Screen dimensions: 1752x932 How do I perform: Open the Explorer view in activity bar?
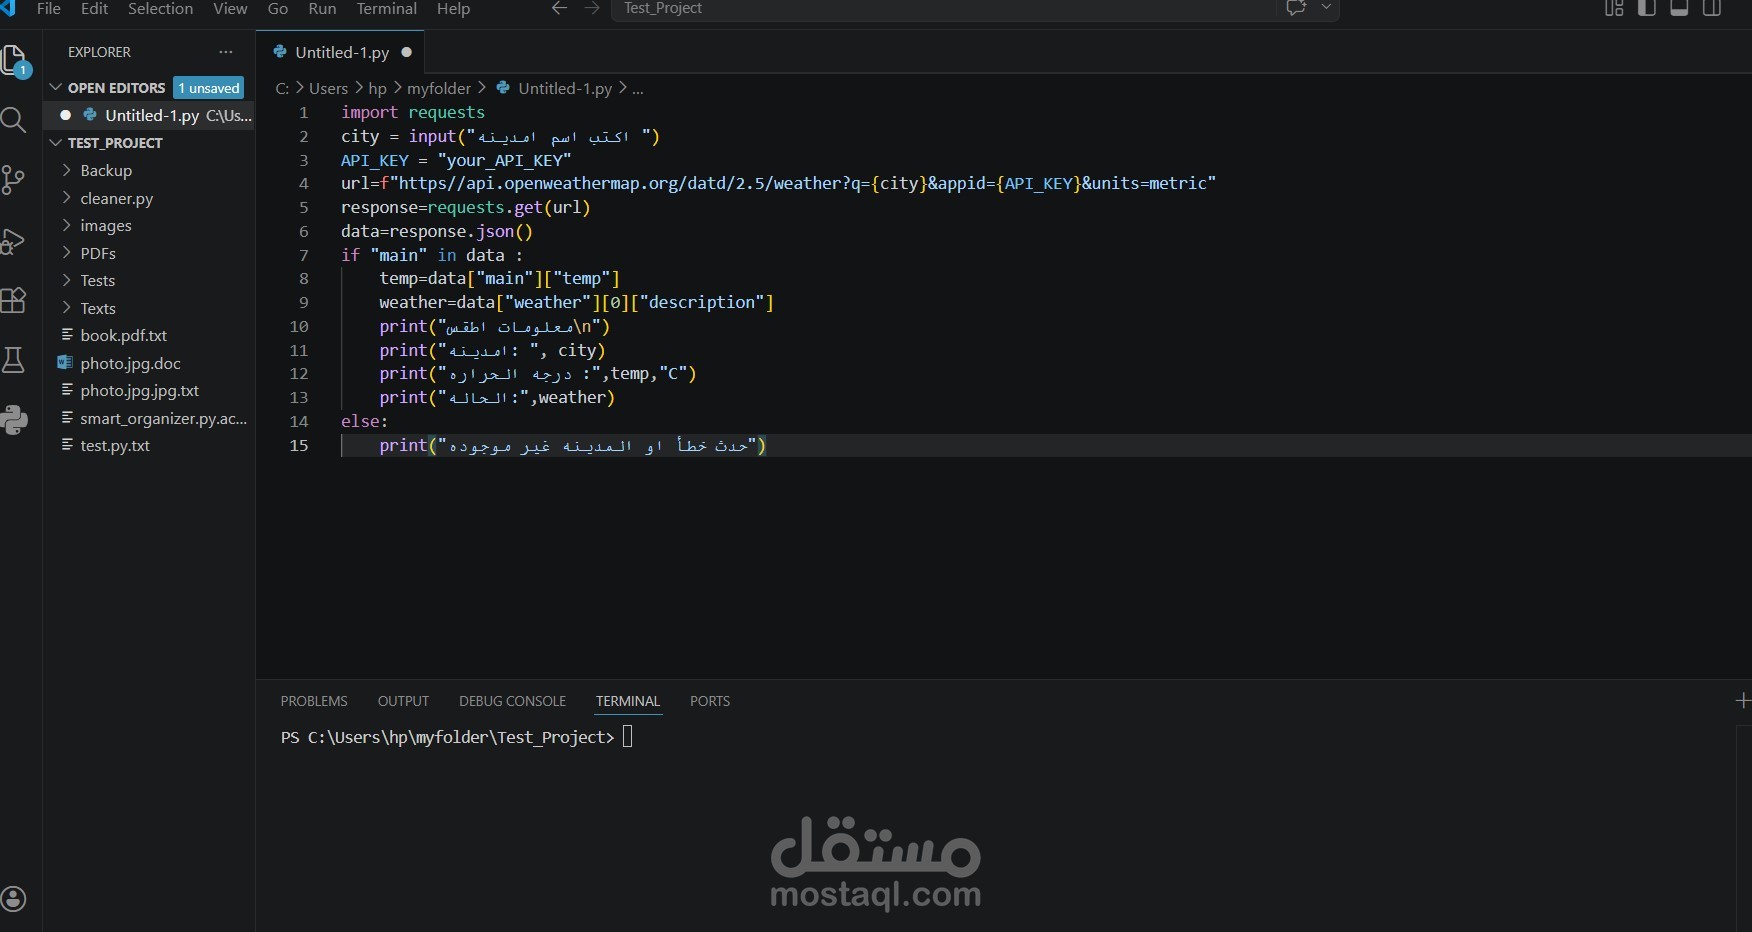pos(15,62)
